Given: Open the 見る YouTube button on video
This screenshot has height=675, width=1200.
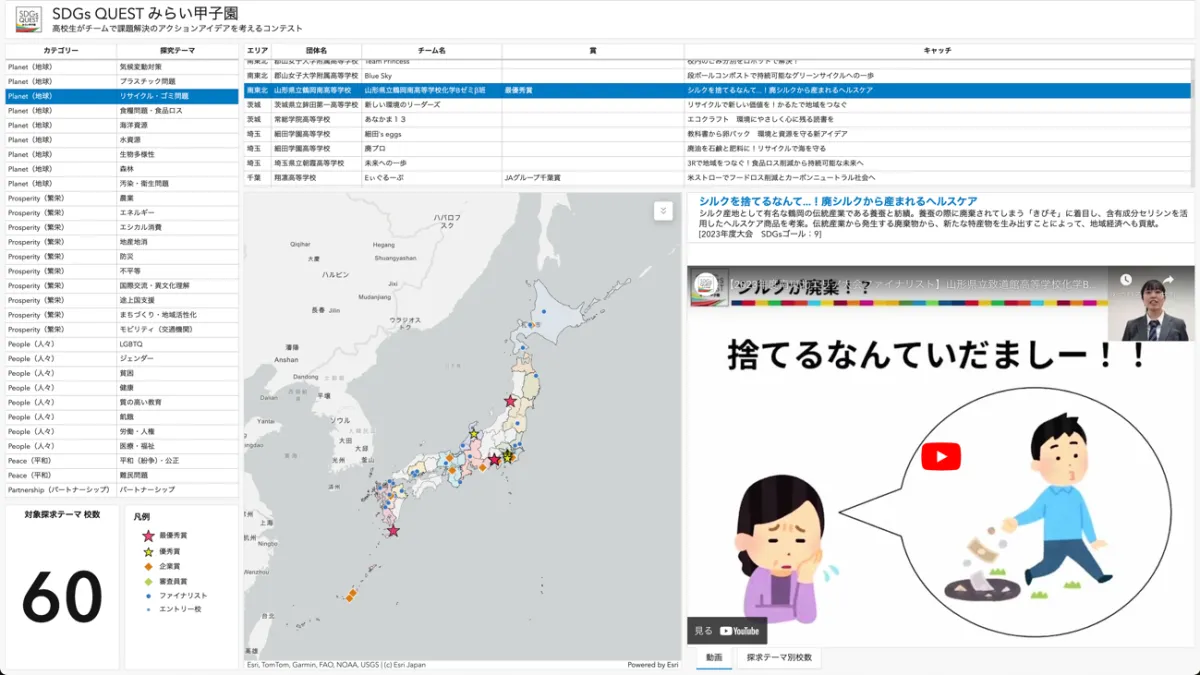Looking at the screenshot, I should tap(727, 631).
